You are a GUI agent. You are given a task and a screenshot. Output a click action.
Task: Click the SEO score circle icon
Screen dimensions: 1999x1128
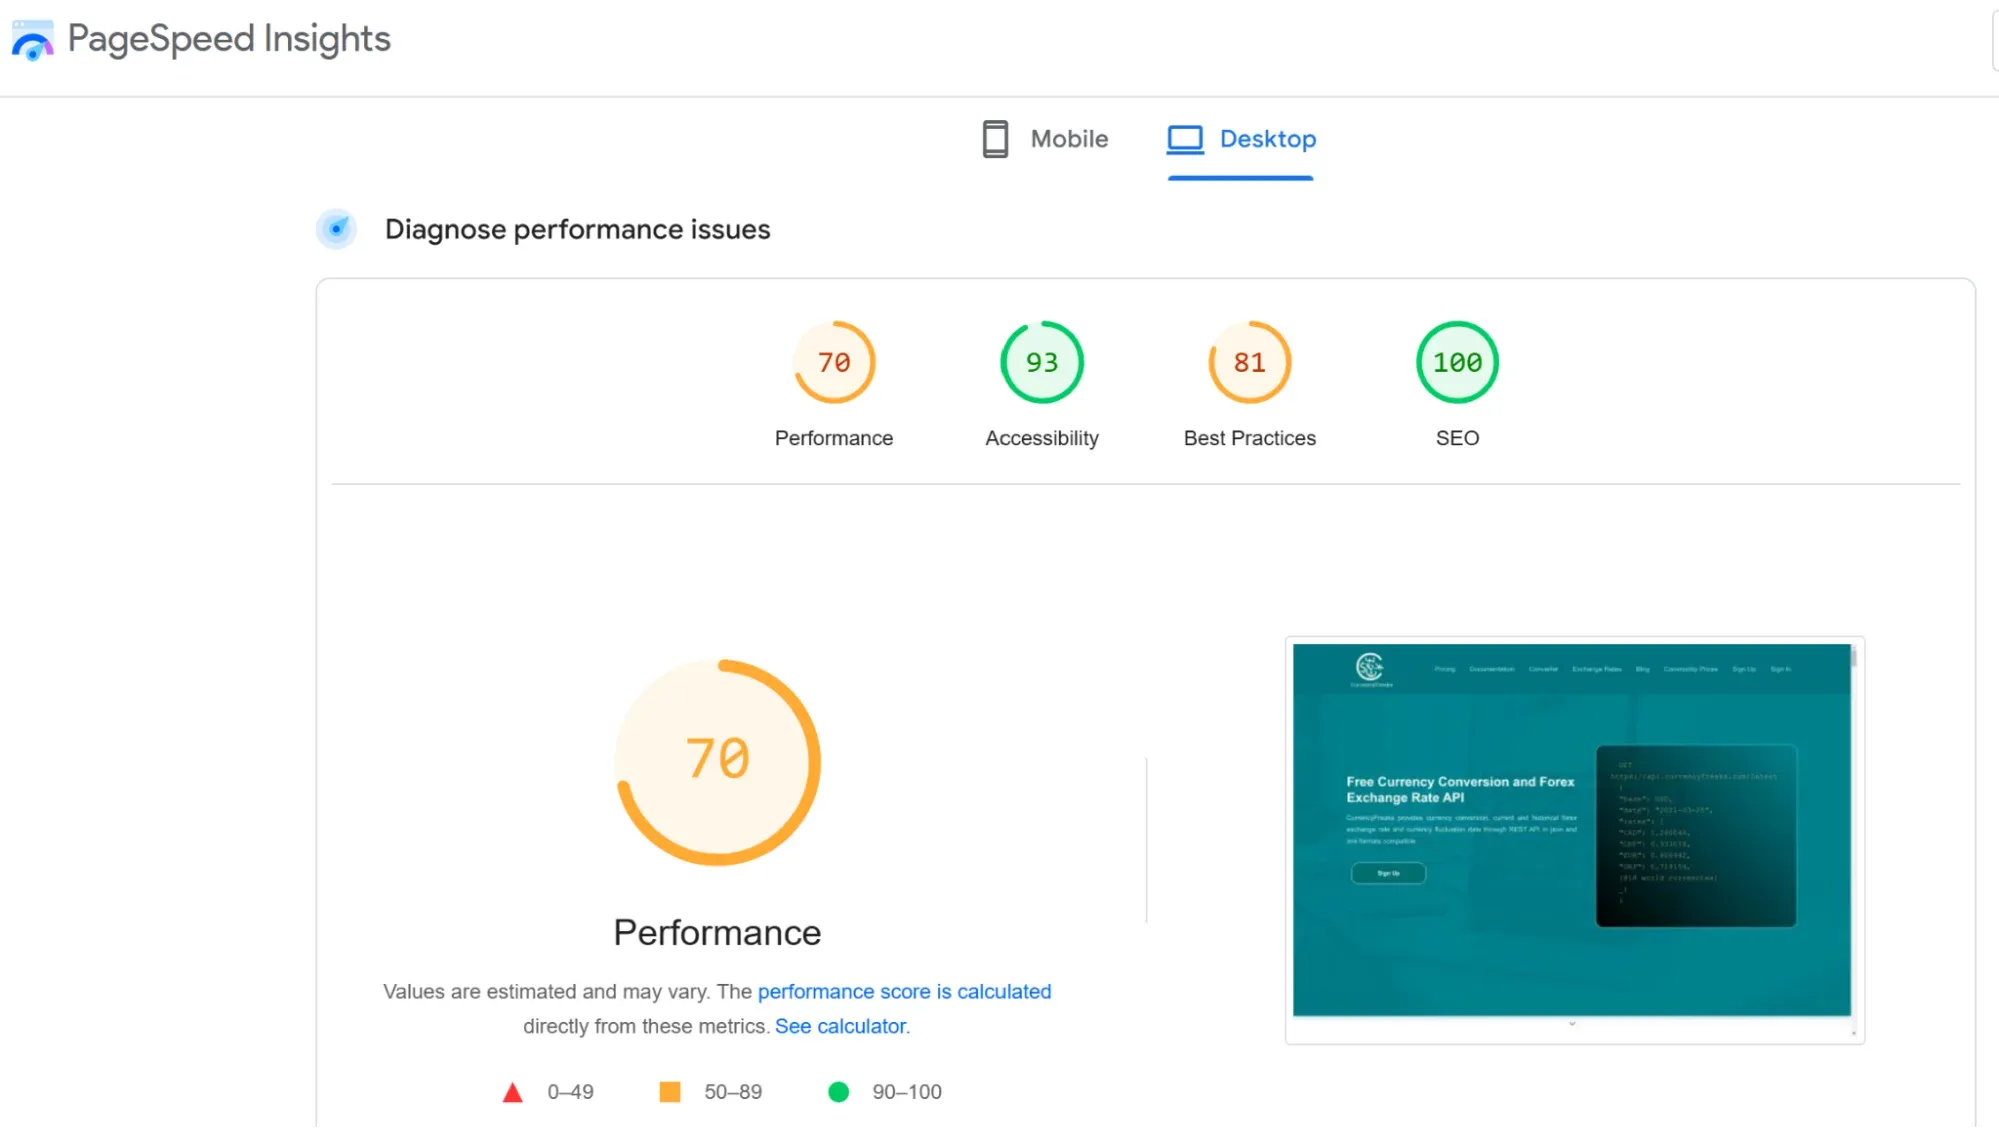[x=1455, y=362]
